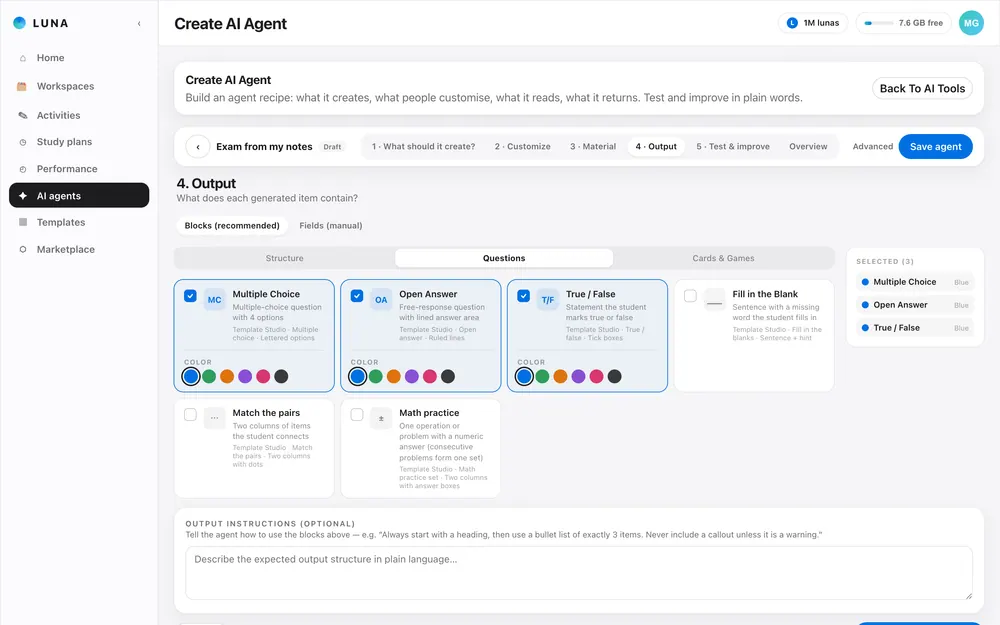1000x625 pixels.
Task: Open the Home page label
Action: tap(50, 58)
